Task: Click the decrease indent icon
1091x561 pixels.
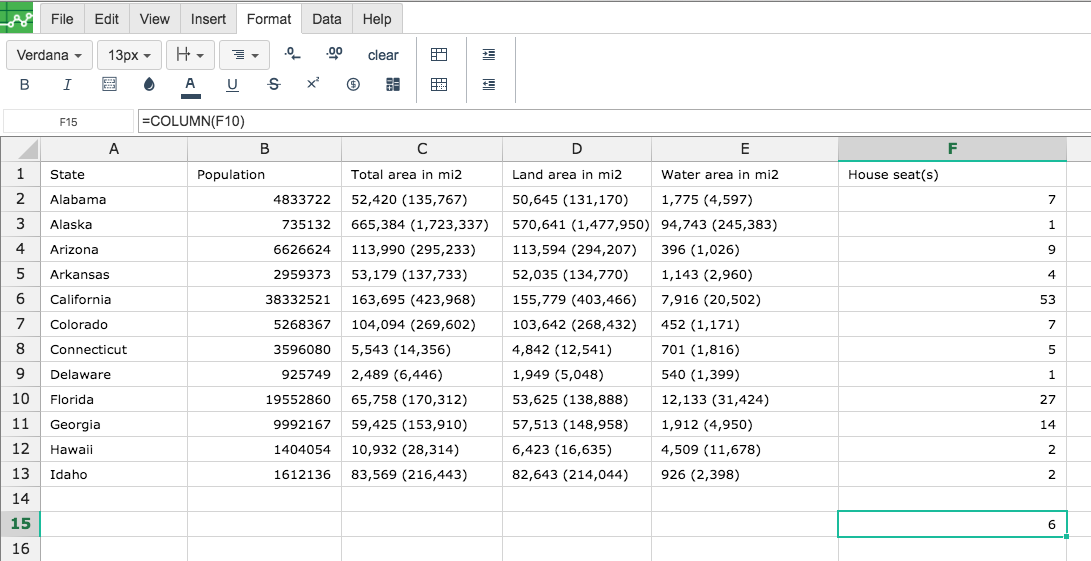Action: pos(488,85)
